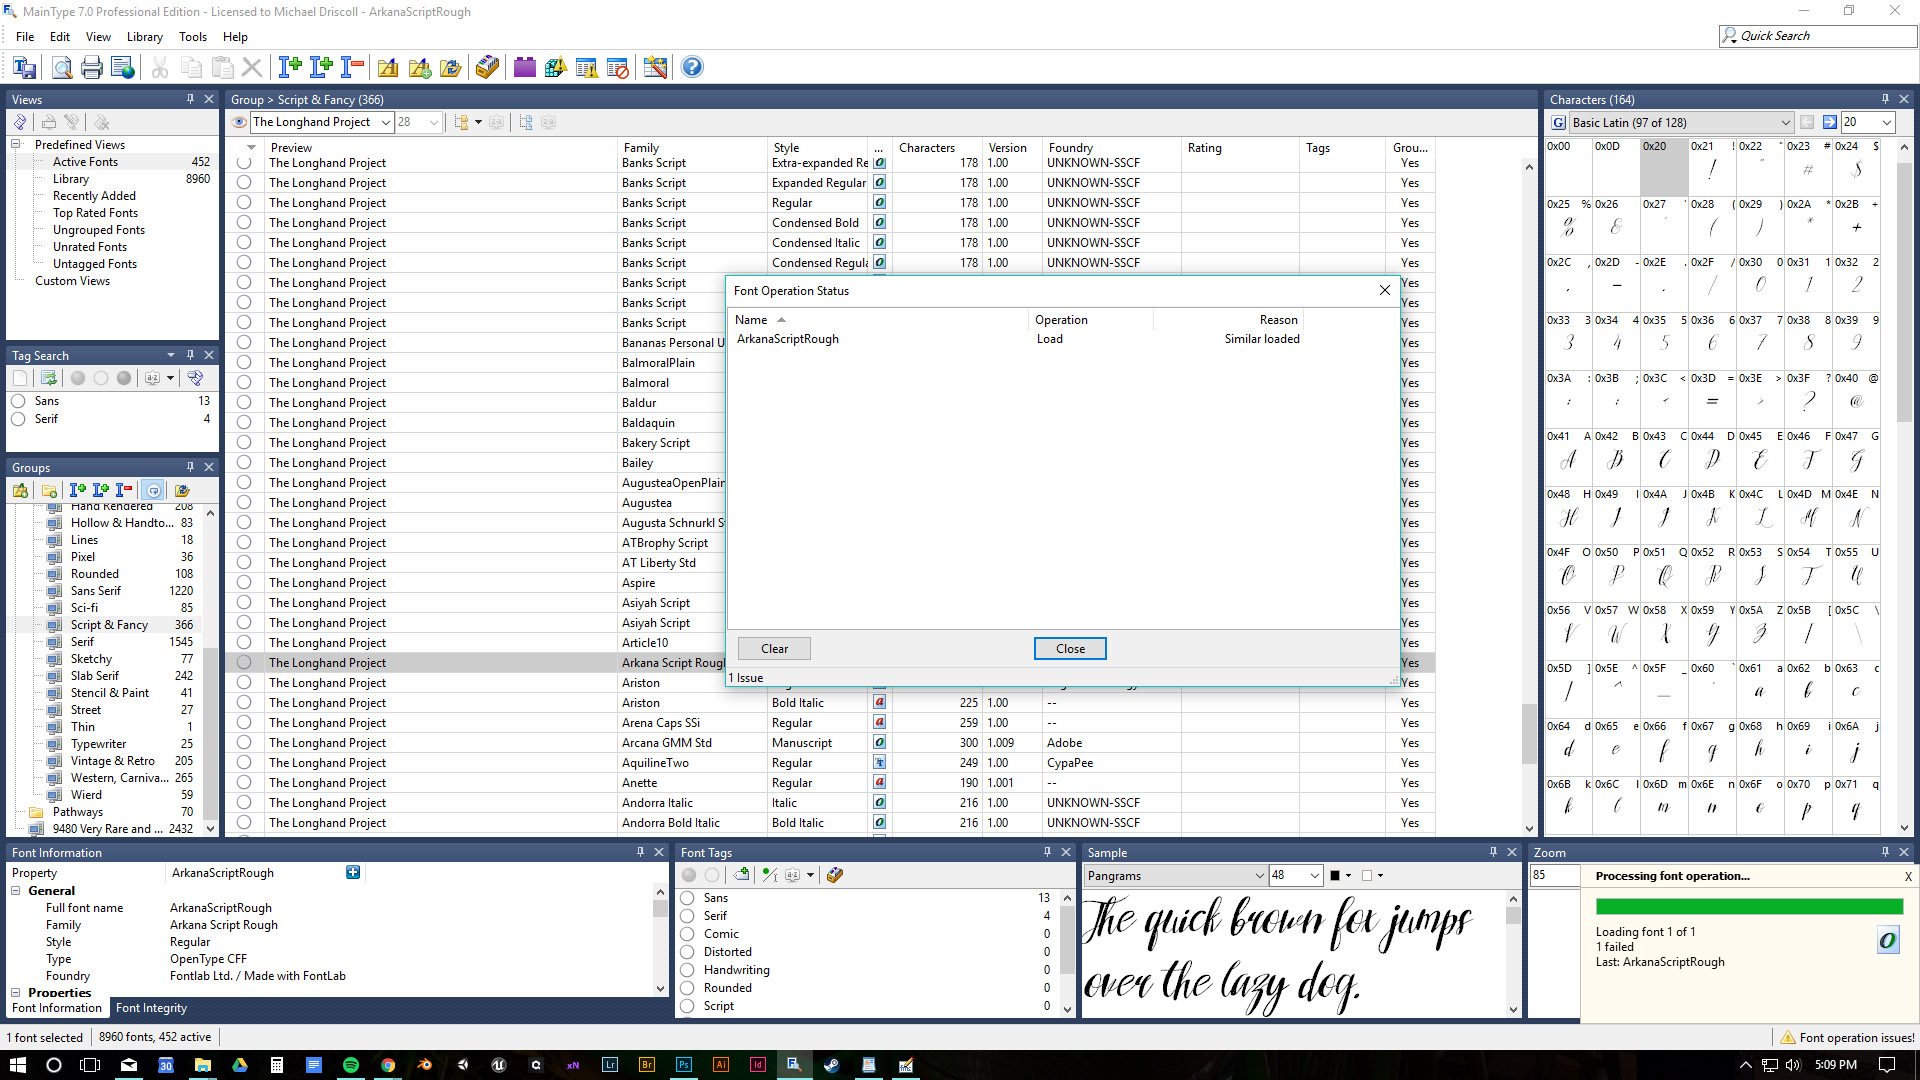Switch to the Font Information tab
Image resolution: width=1920 pixels, height=1080 pixels.
click(x=57, y=1008)
